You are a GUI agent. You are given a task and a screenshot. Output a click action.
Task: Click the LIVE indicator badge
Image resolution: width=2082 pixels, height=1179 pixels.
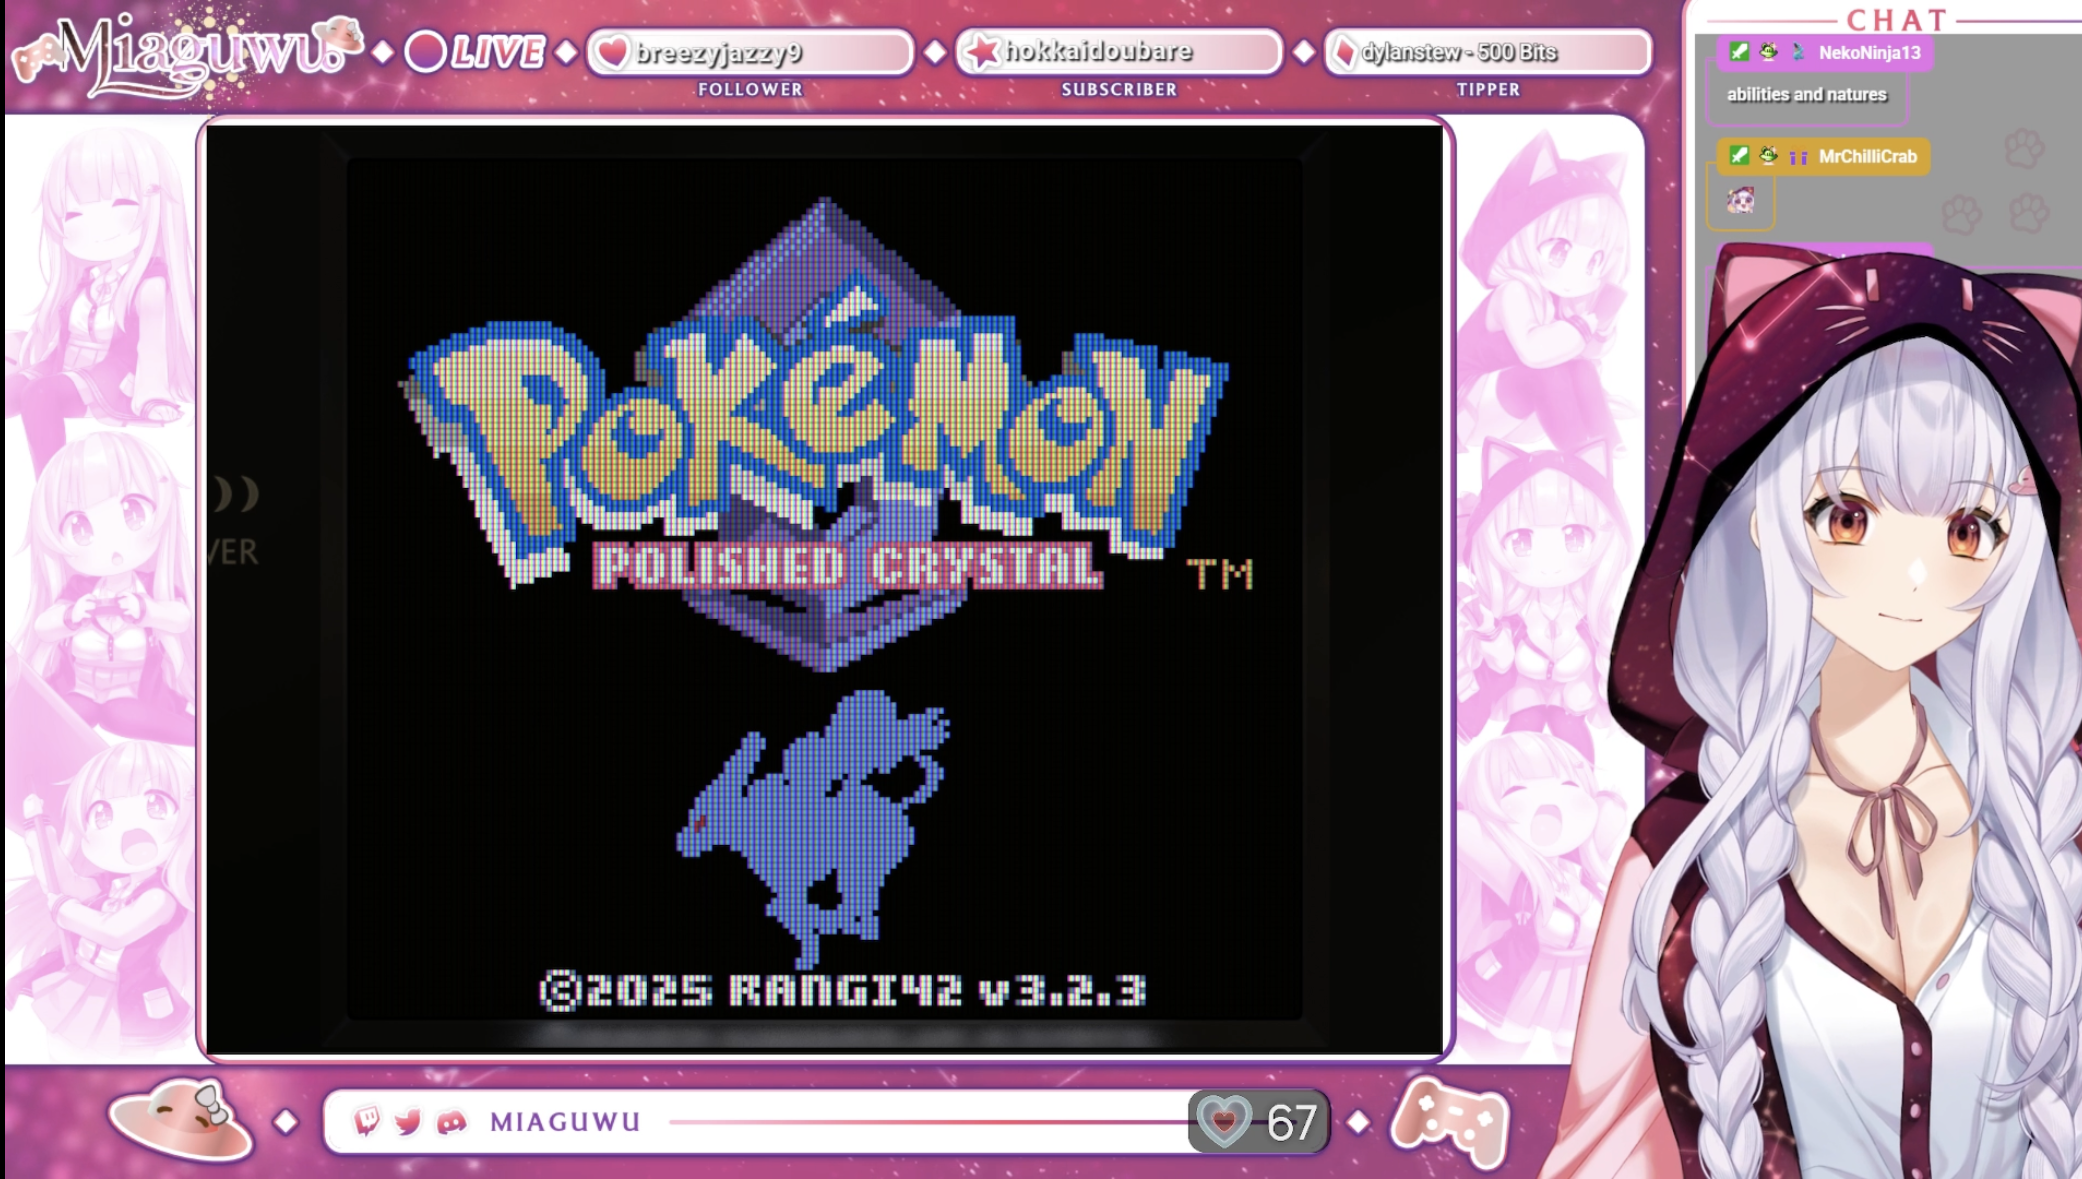tap(475, 52)
